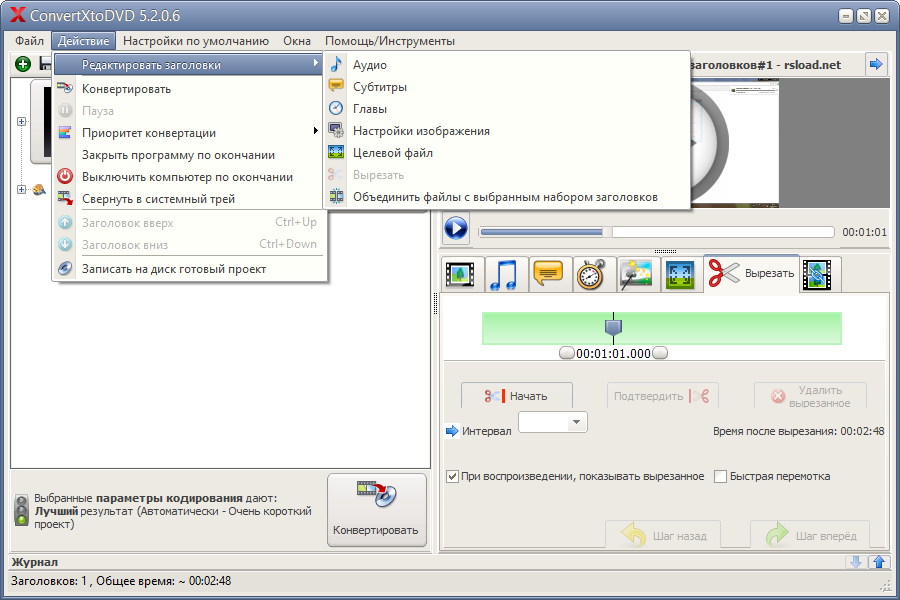Click the 00:01:01 preview time label
This screenshot has height=600, width=900.
(864, 232)
